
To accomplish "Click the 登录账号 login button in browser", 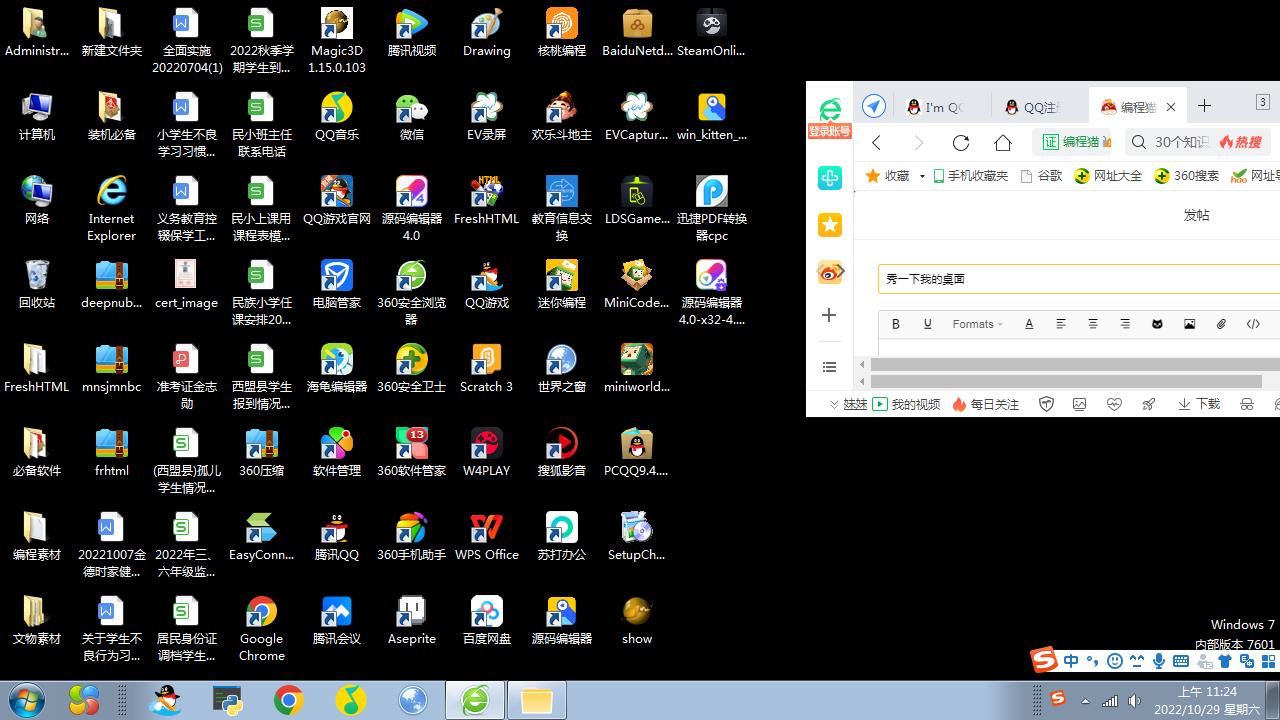I will [x=829, y=131].
